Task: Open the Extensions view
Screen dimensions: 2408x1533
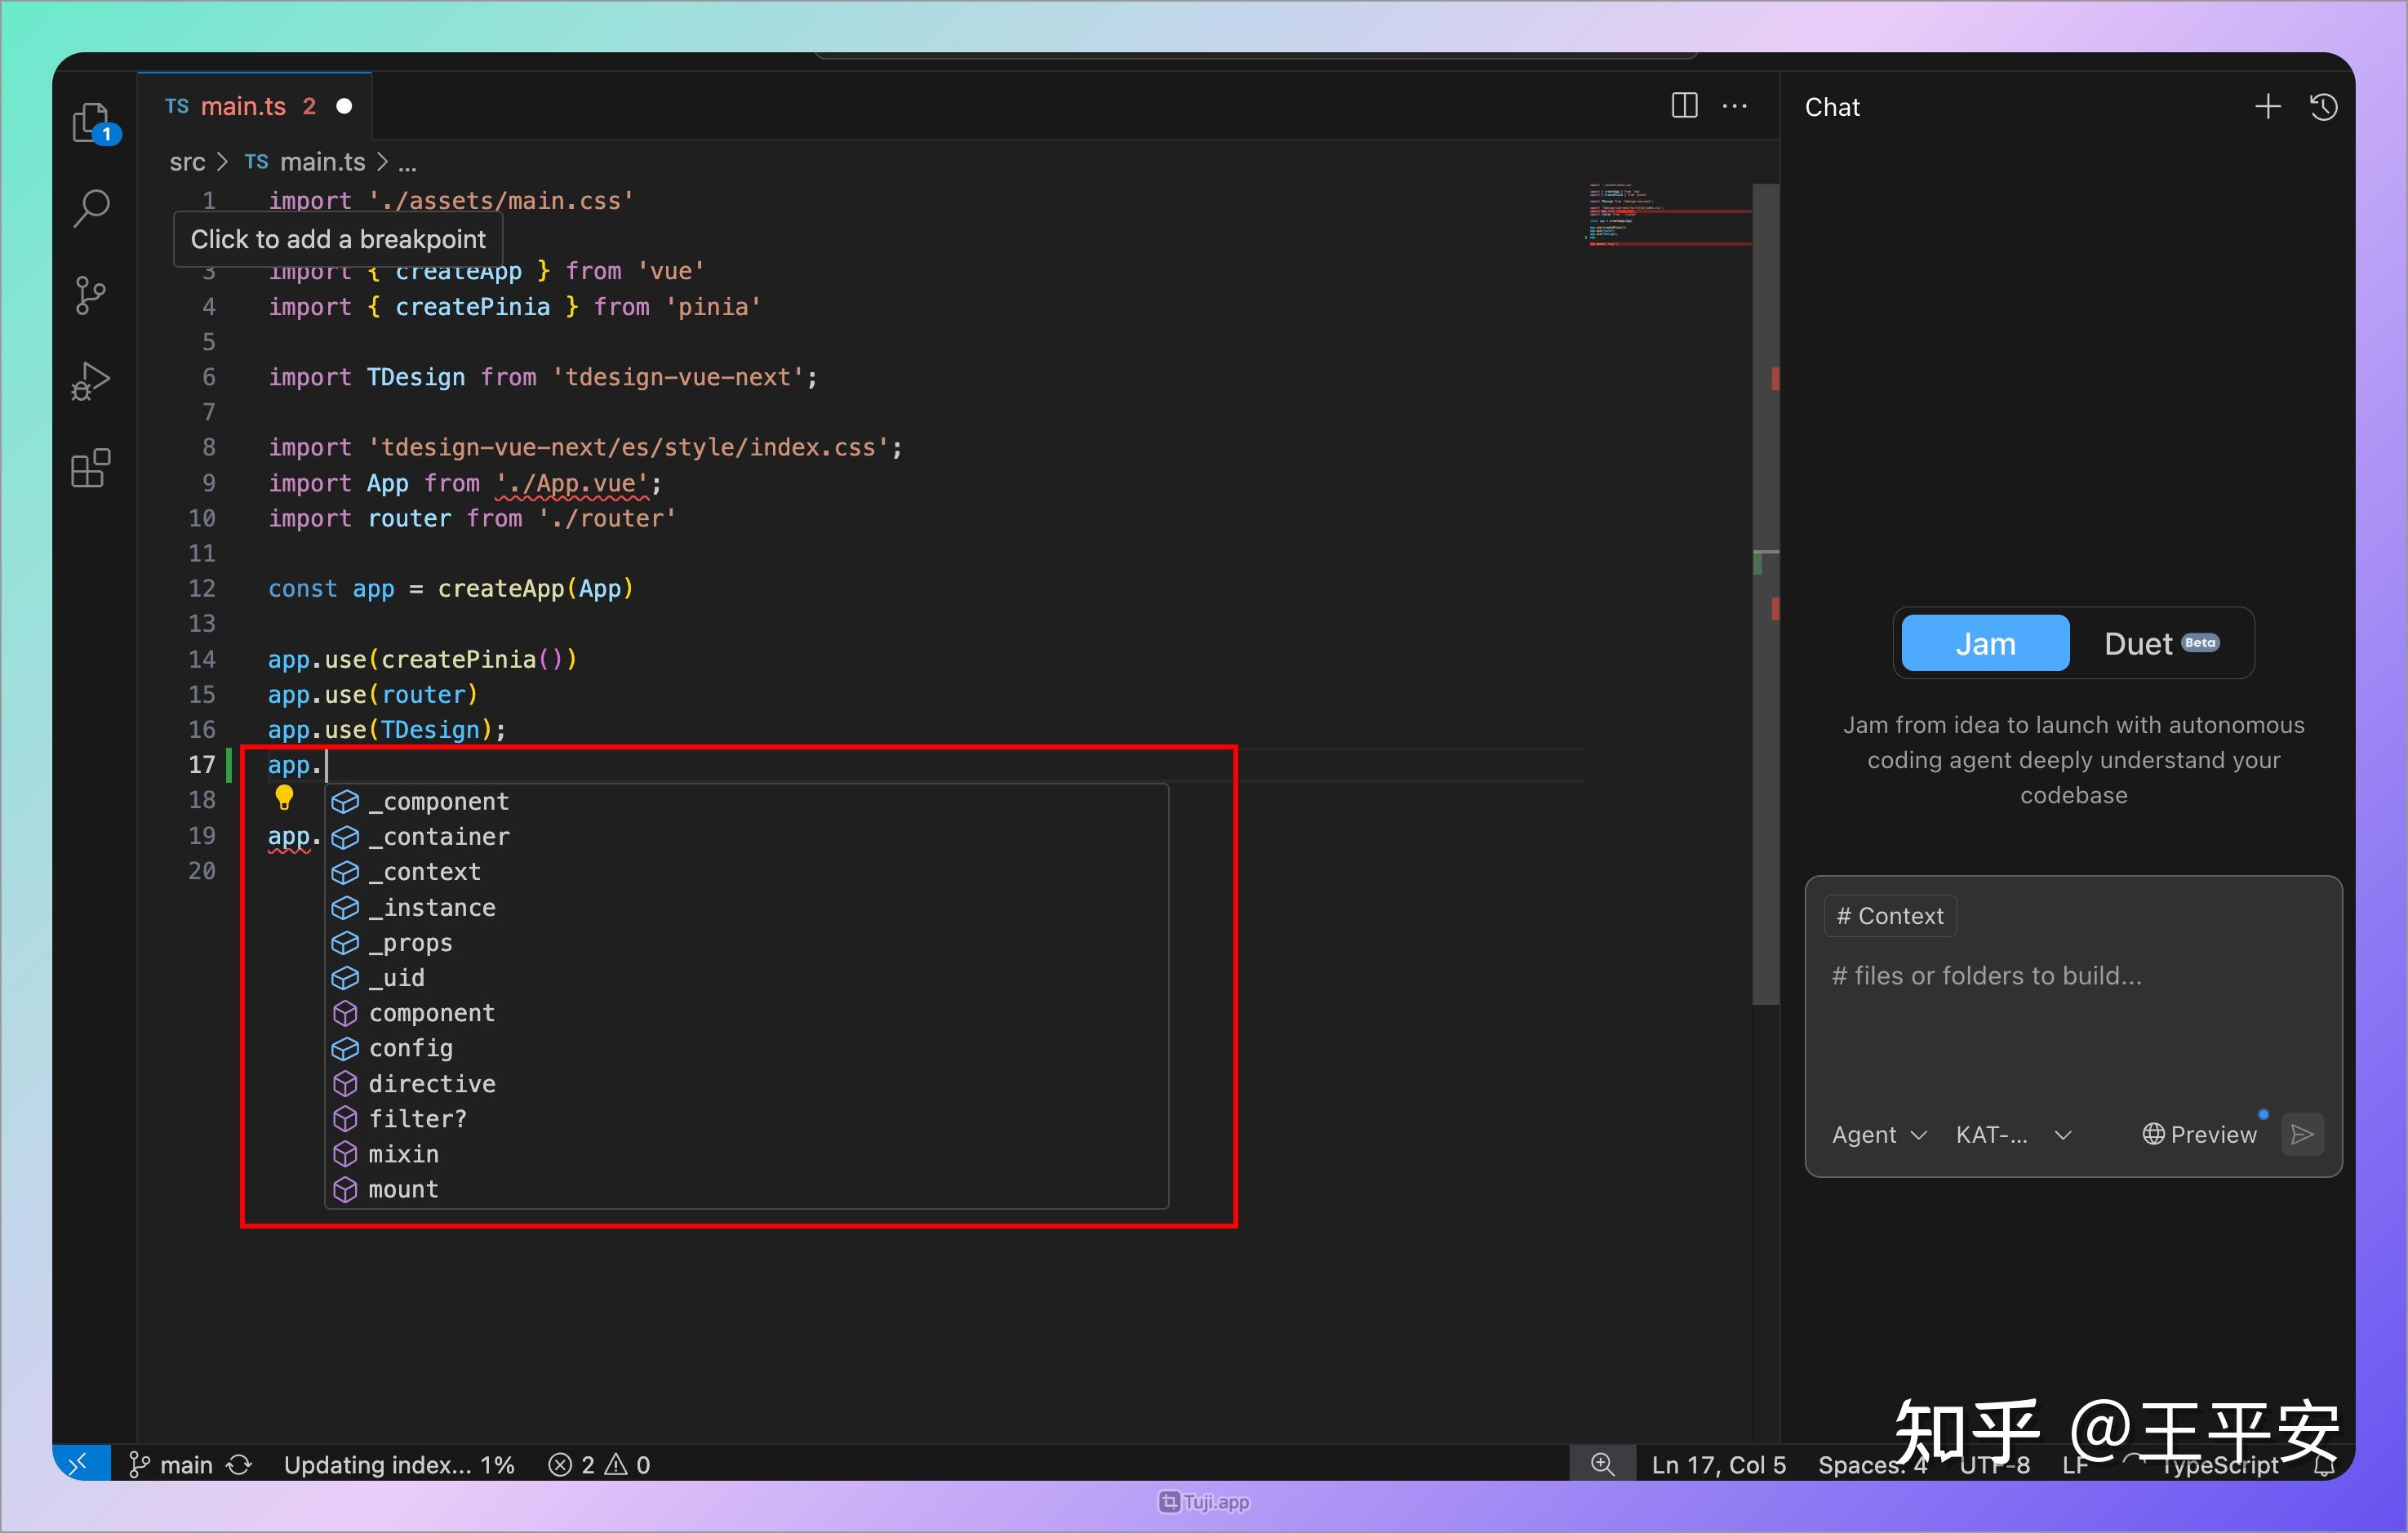Action: coord(91,468)
